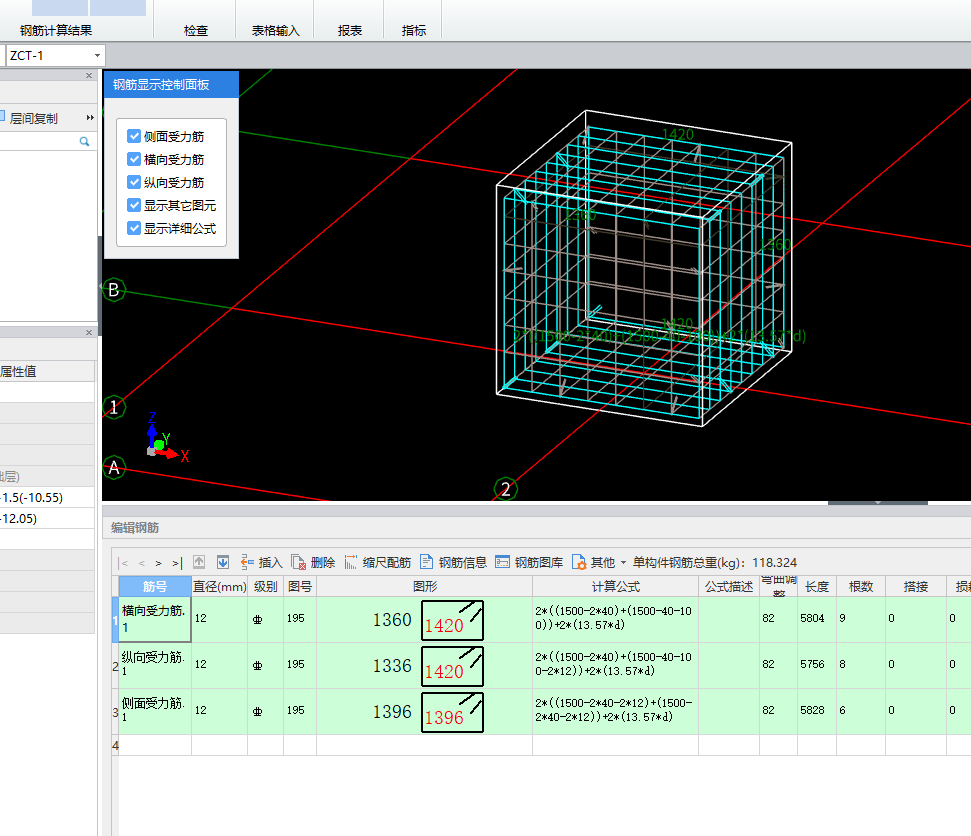
Task: Expand the ZCT-1 component dropdown
Action: (97, 56)
